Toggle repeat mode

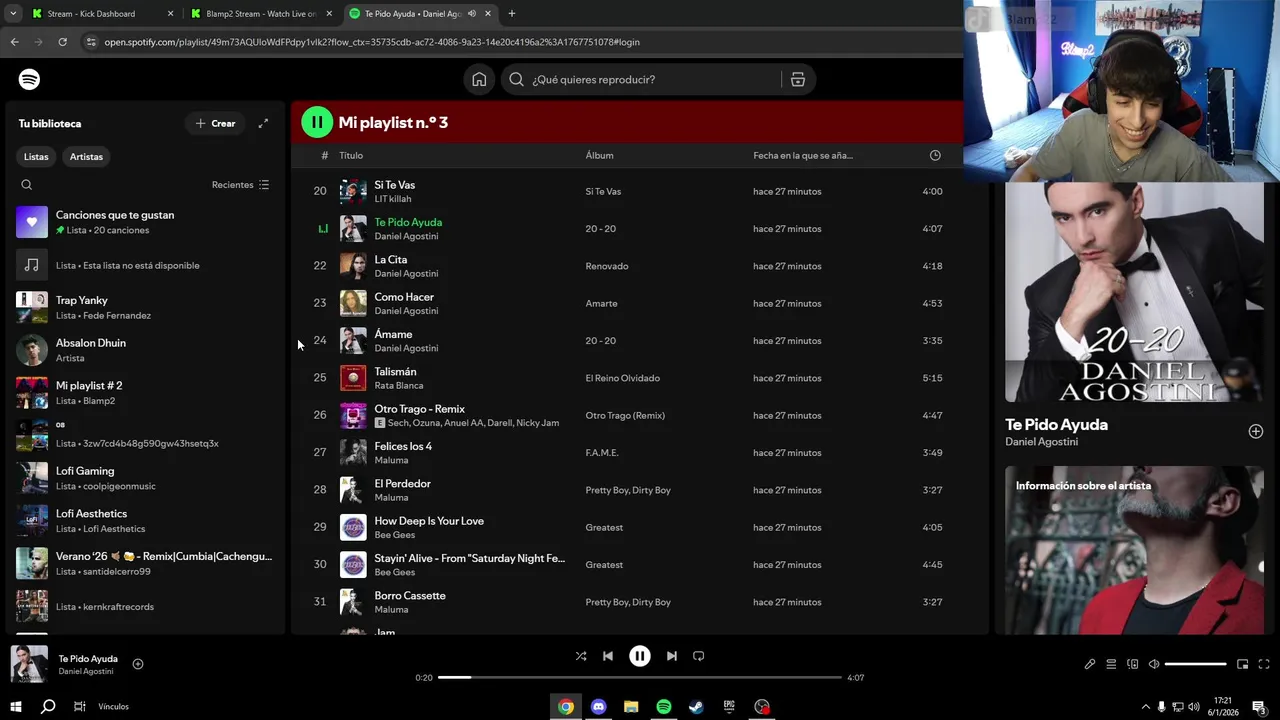[699, 656]
